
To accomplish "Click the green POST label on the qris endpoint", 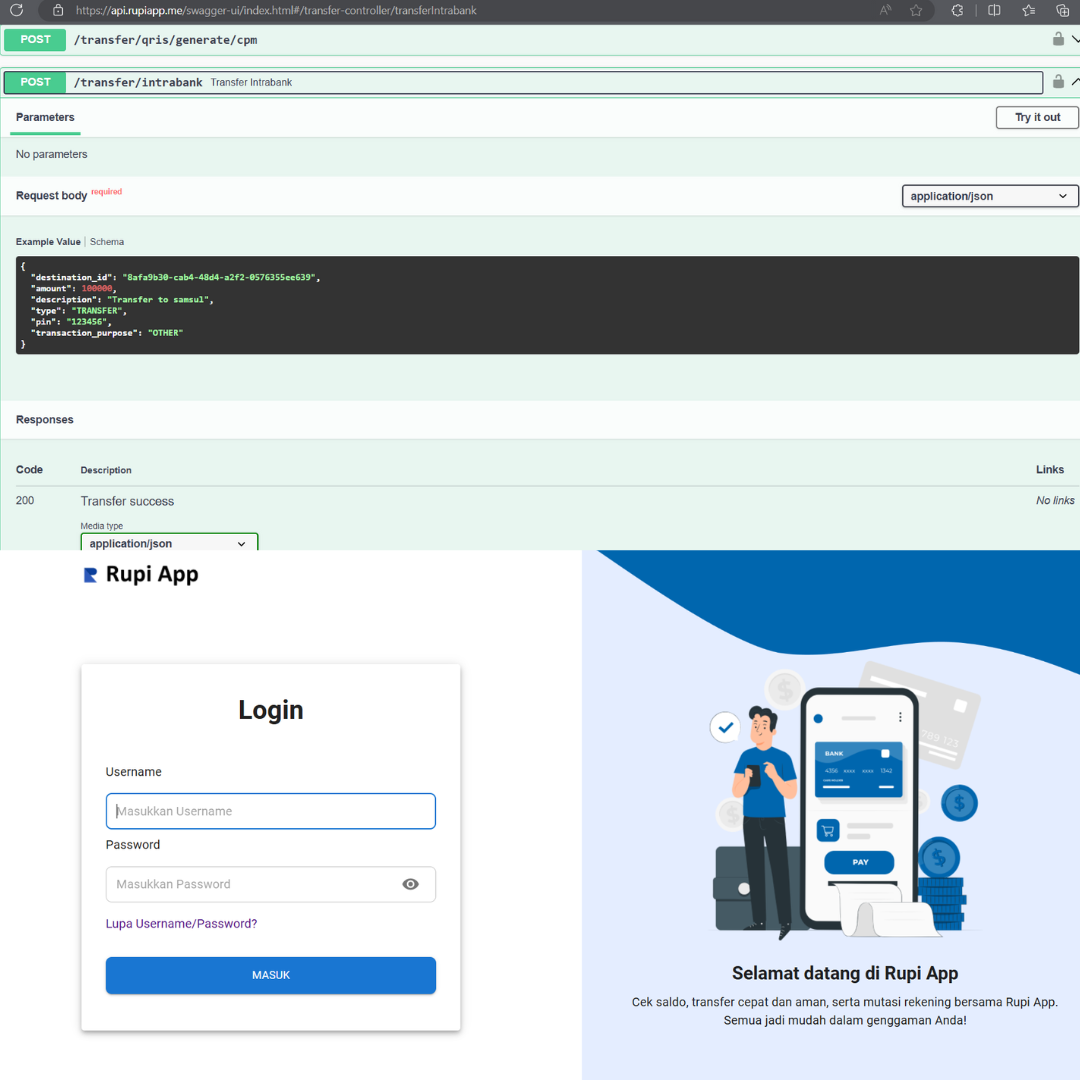I will pyautogui.click(x=35, y=39).
